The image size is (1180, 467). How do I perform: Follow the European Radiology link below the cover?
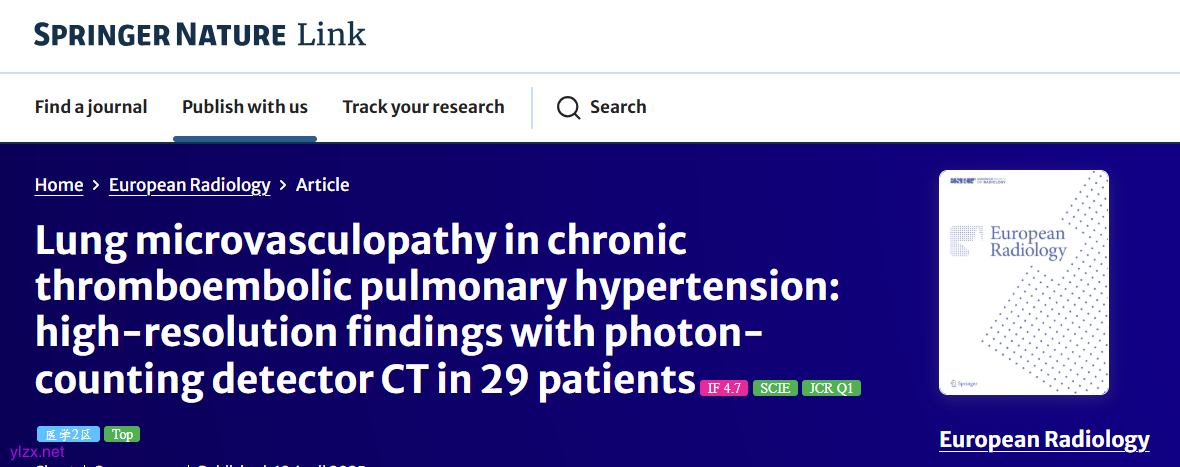pos(1044,439)
